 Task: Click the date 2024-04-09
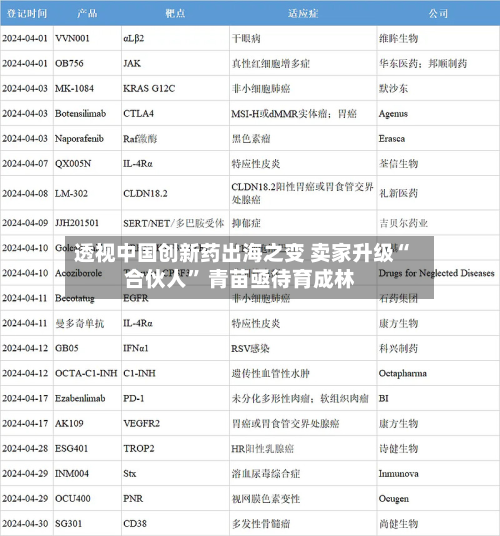tap(25, 223)
